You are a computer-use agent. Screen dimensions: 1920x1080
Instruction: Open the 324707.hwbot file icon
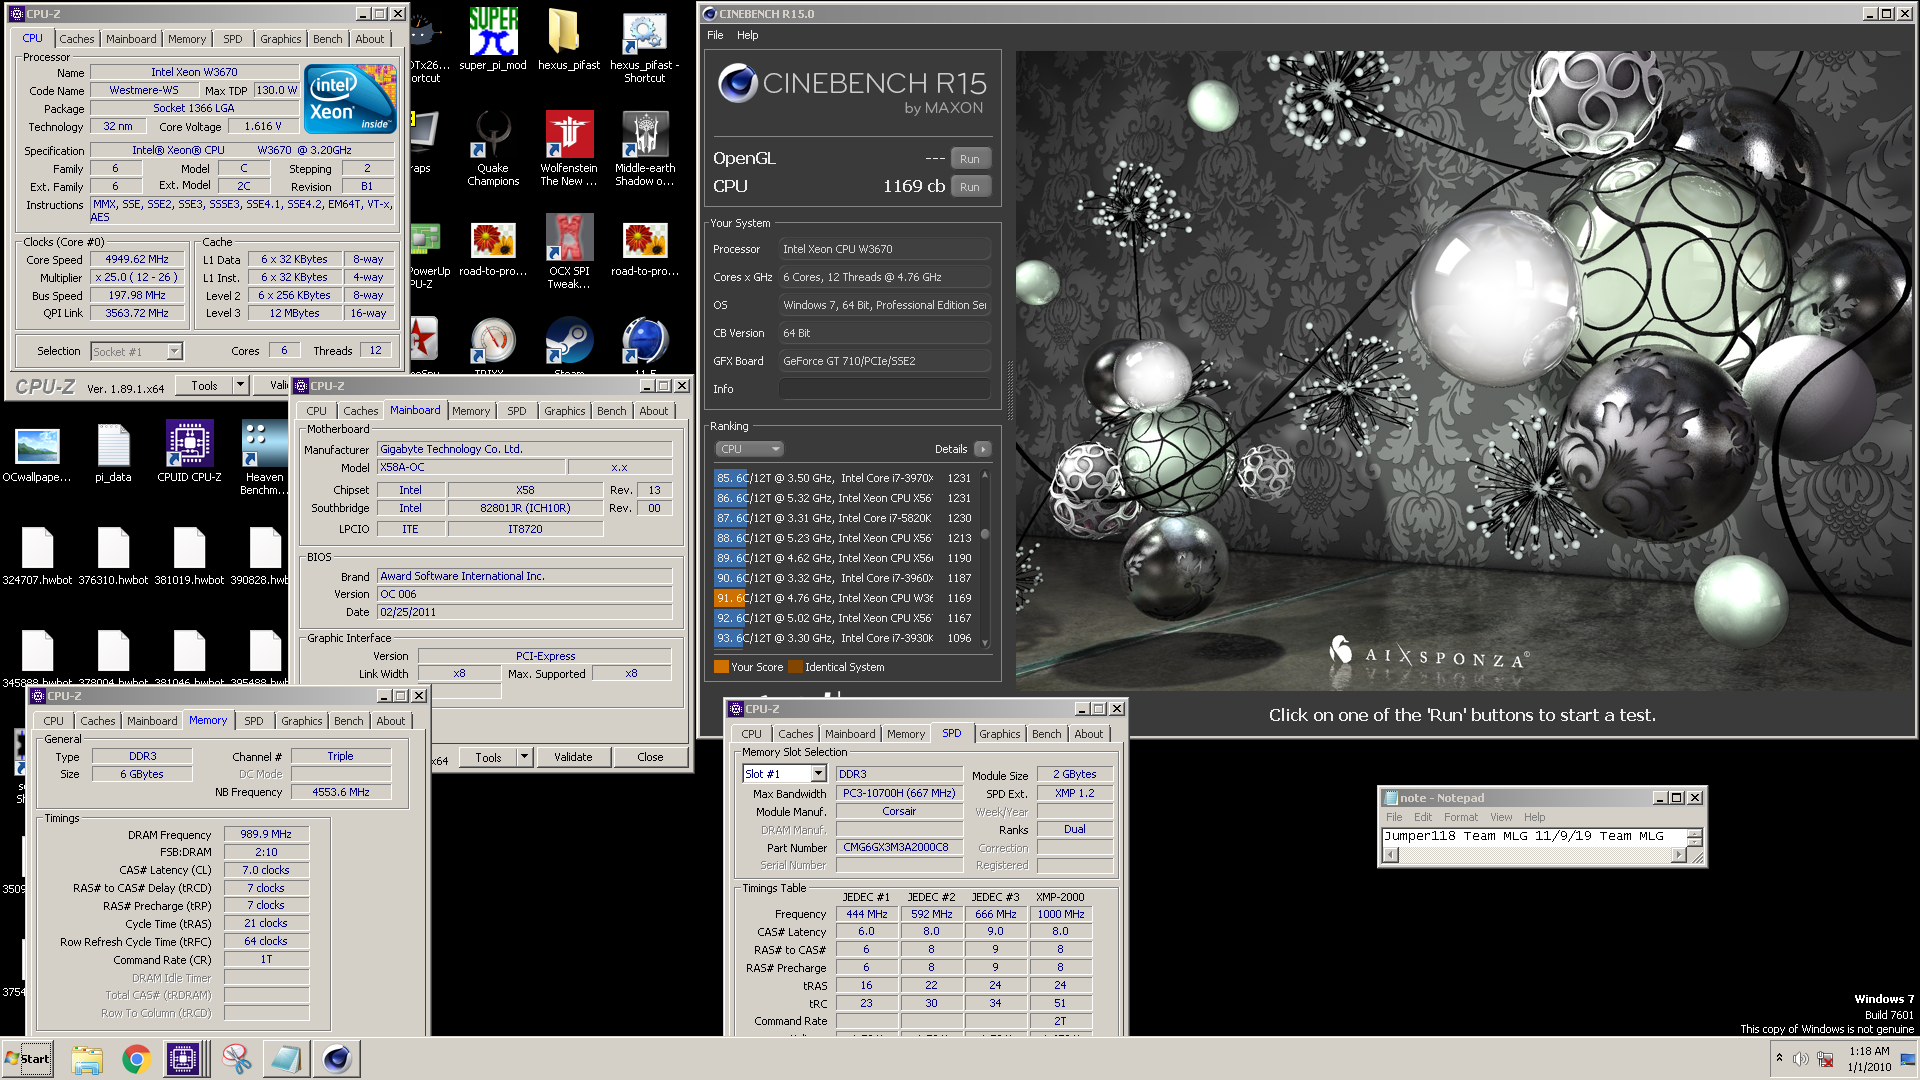click(x=37, y=556)
